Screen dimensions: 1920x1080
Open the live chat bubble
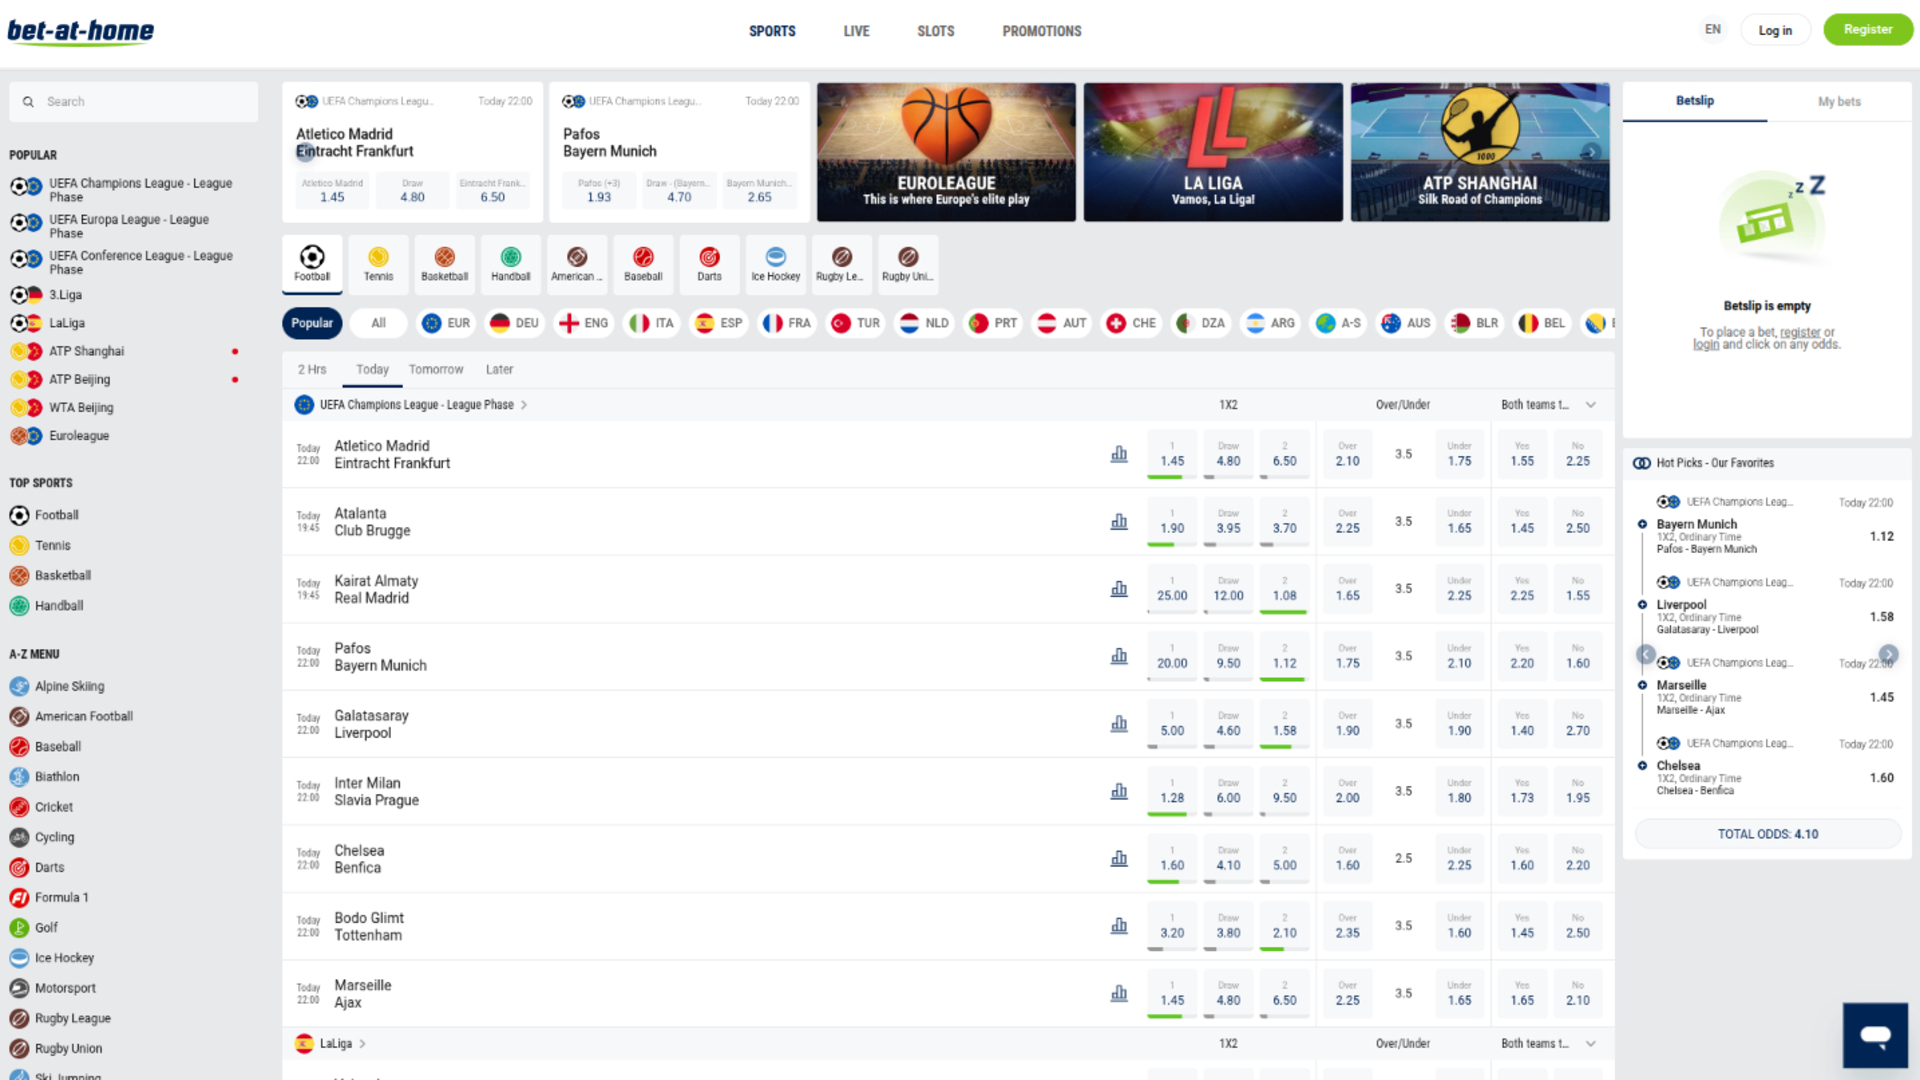1875,1035
